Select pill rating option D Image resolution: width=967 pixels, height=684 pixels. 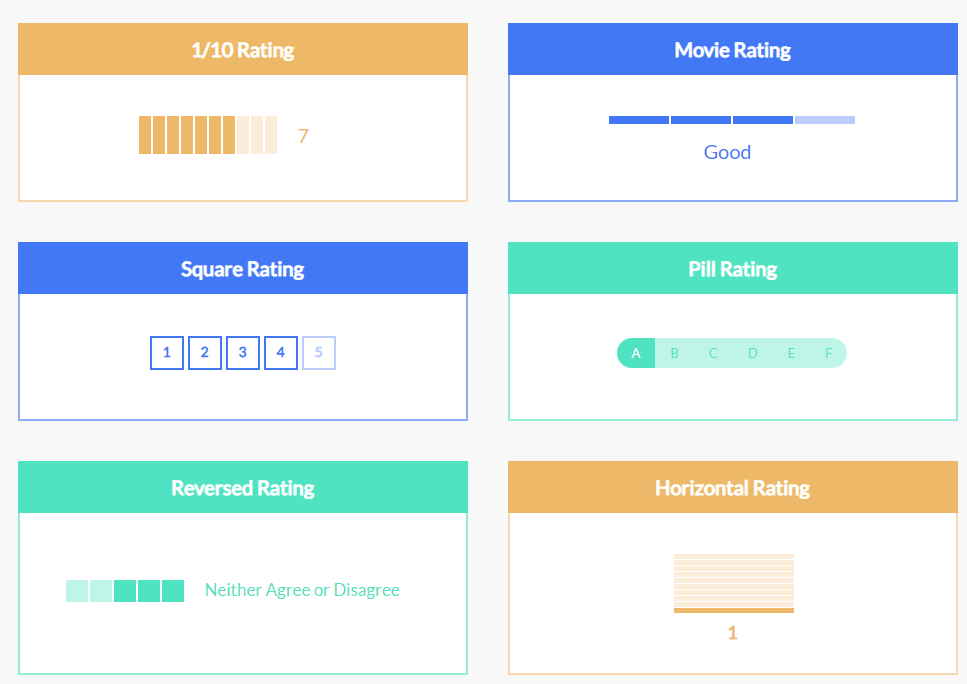tap(752, 353)
